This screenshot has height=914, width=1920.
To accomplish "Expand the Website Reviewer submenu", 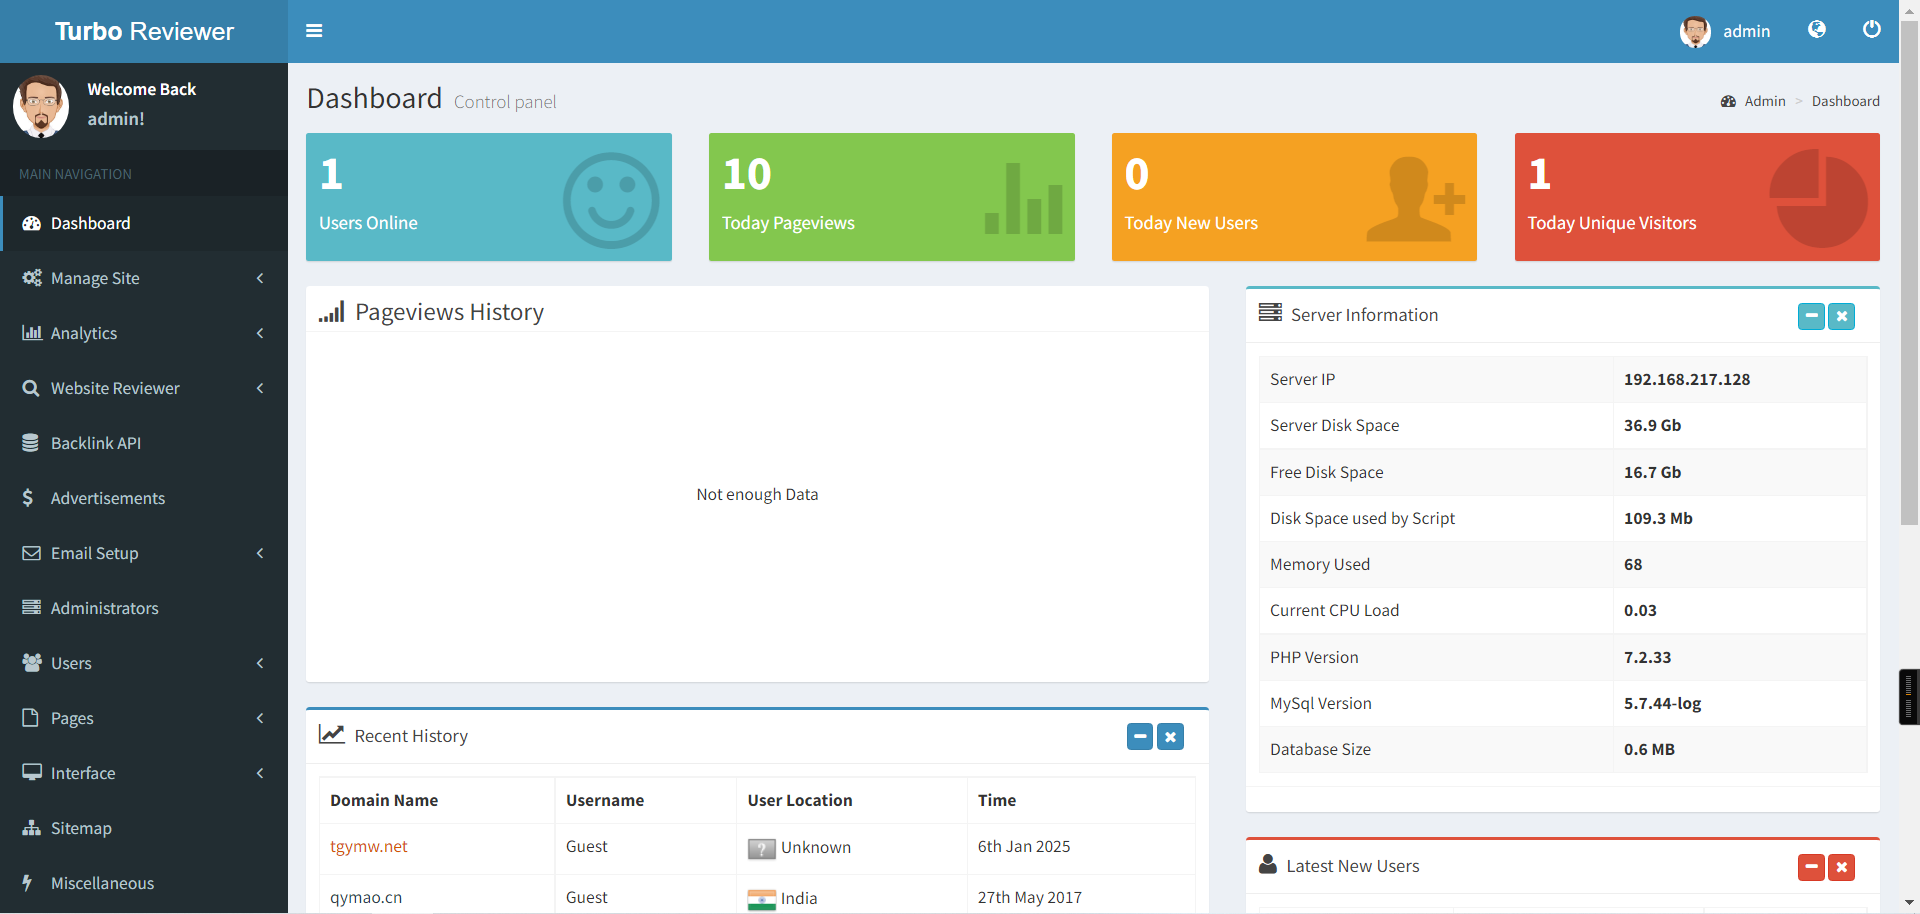I will click(115, 388).
